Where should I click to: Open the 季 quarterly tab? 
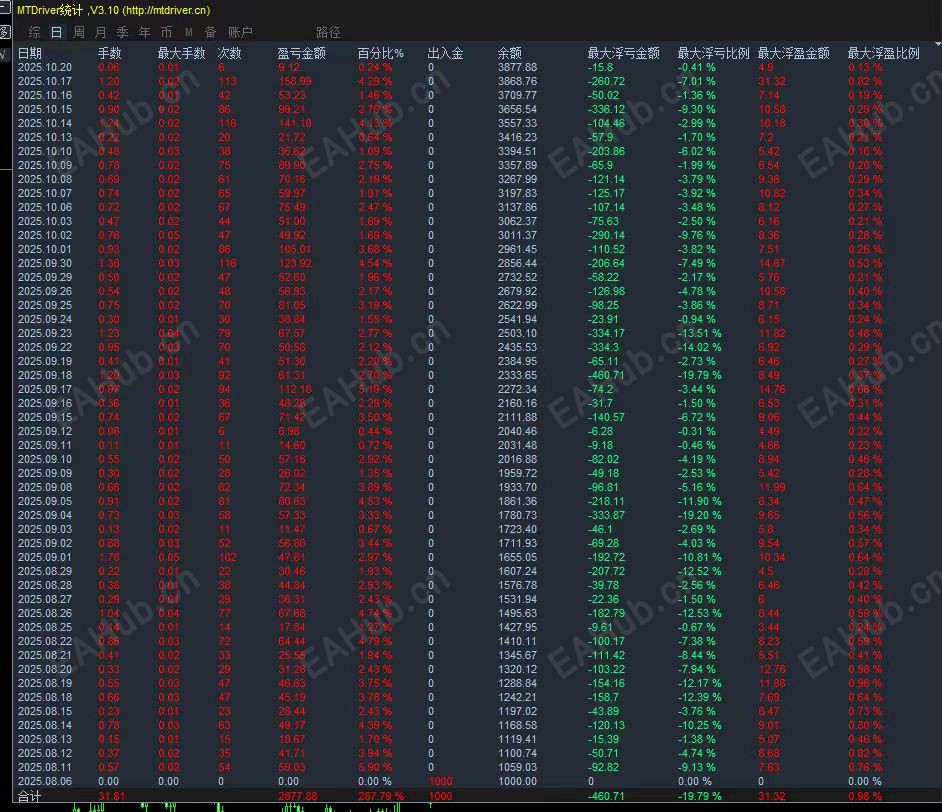coord(123,32)
